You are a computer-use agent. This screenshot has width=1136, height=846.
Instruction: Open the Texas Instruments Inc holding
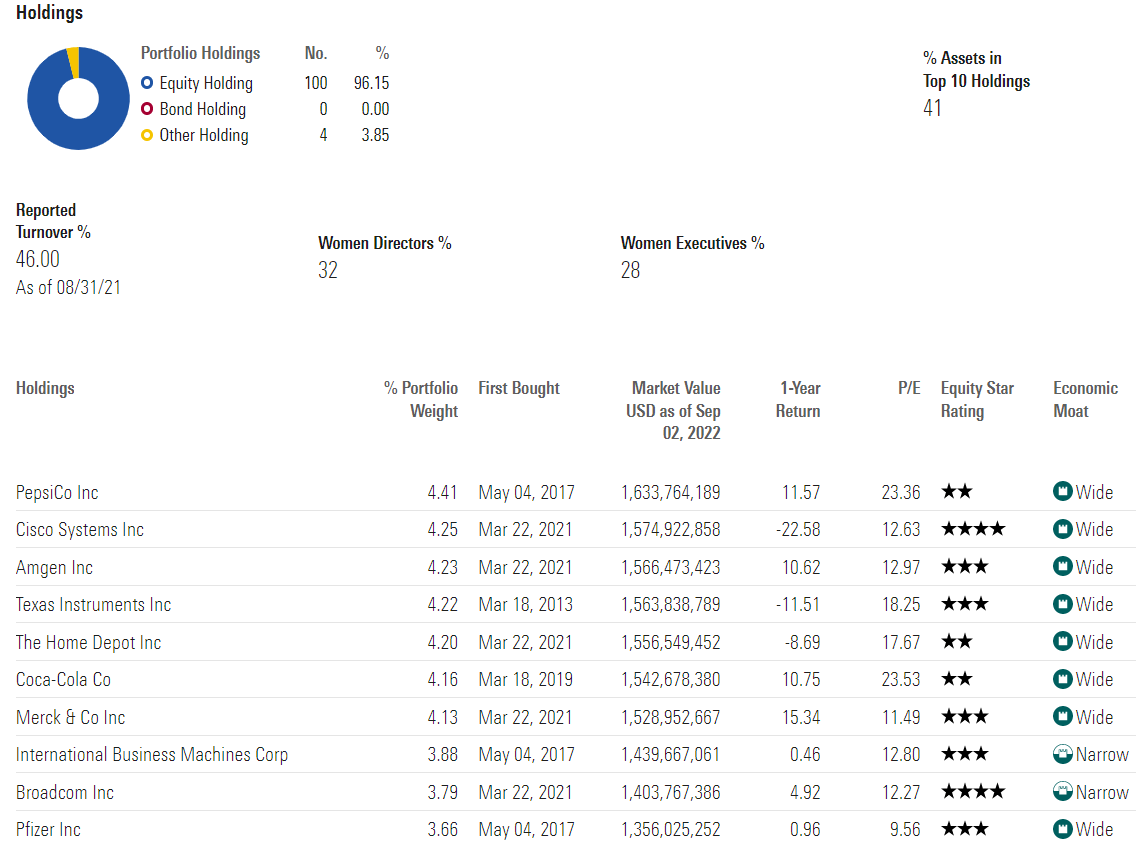click(x=93, y=605)
